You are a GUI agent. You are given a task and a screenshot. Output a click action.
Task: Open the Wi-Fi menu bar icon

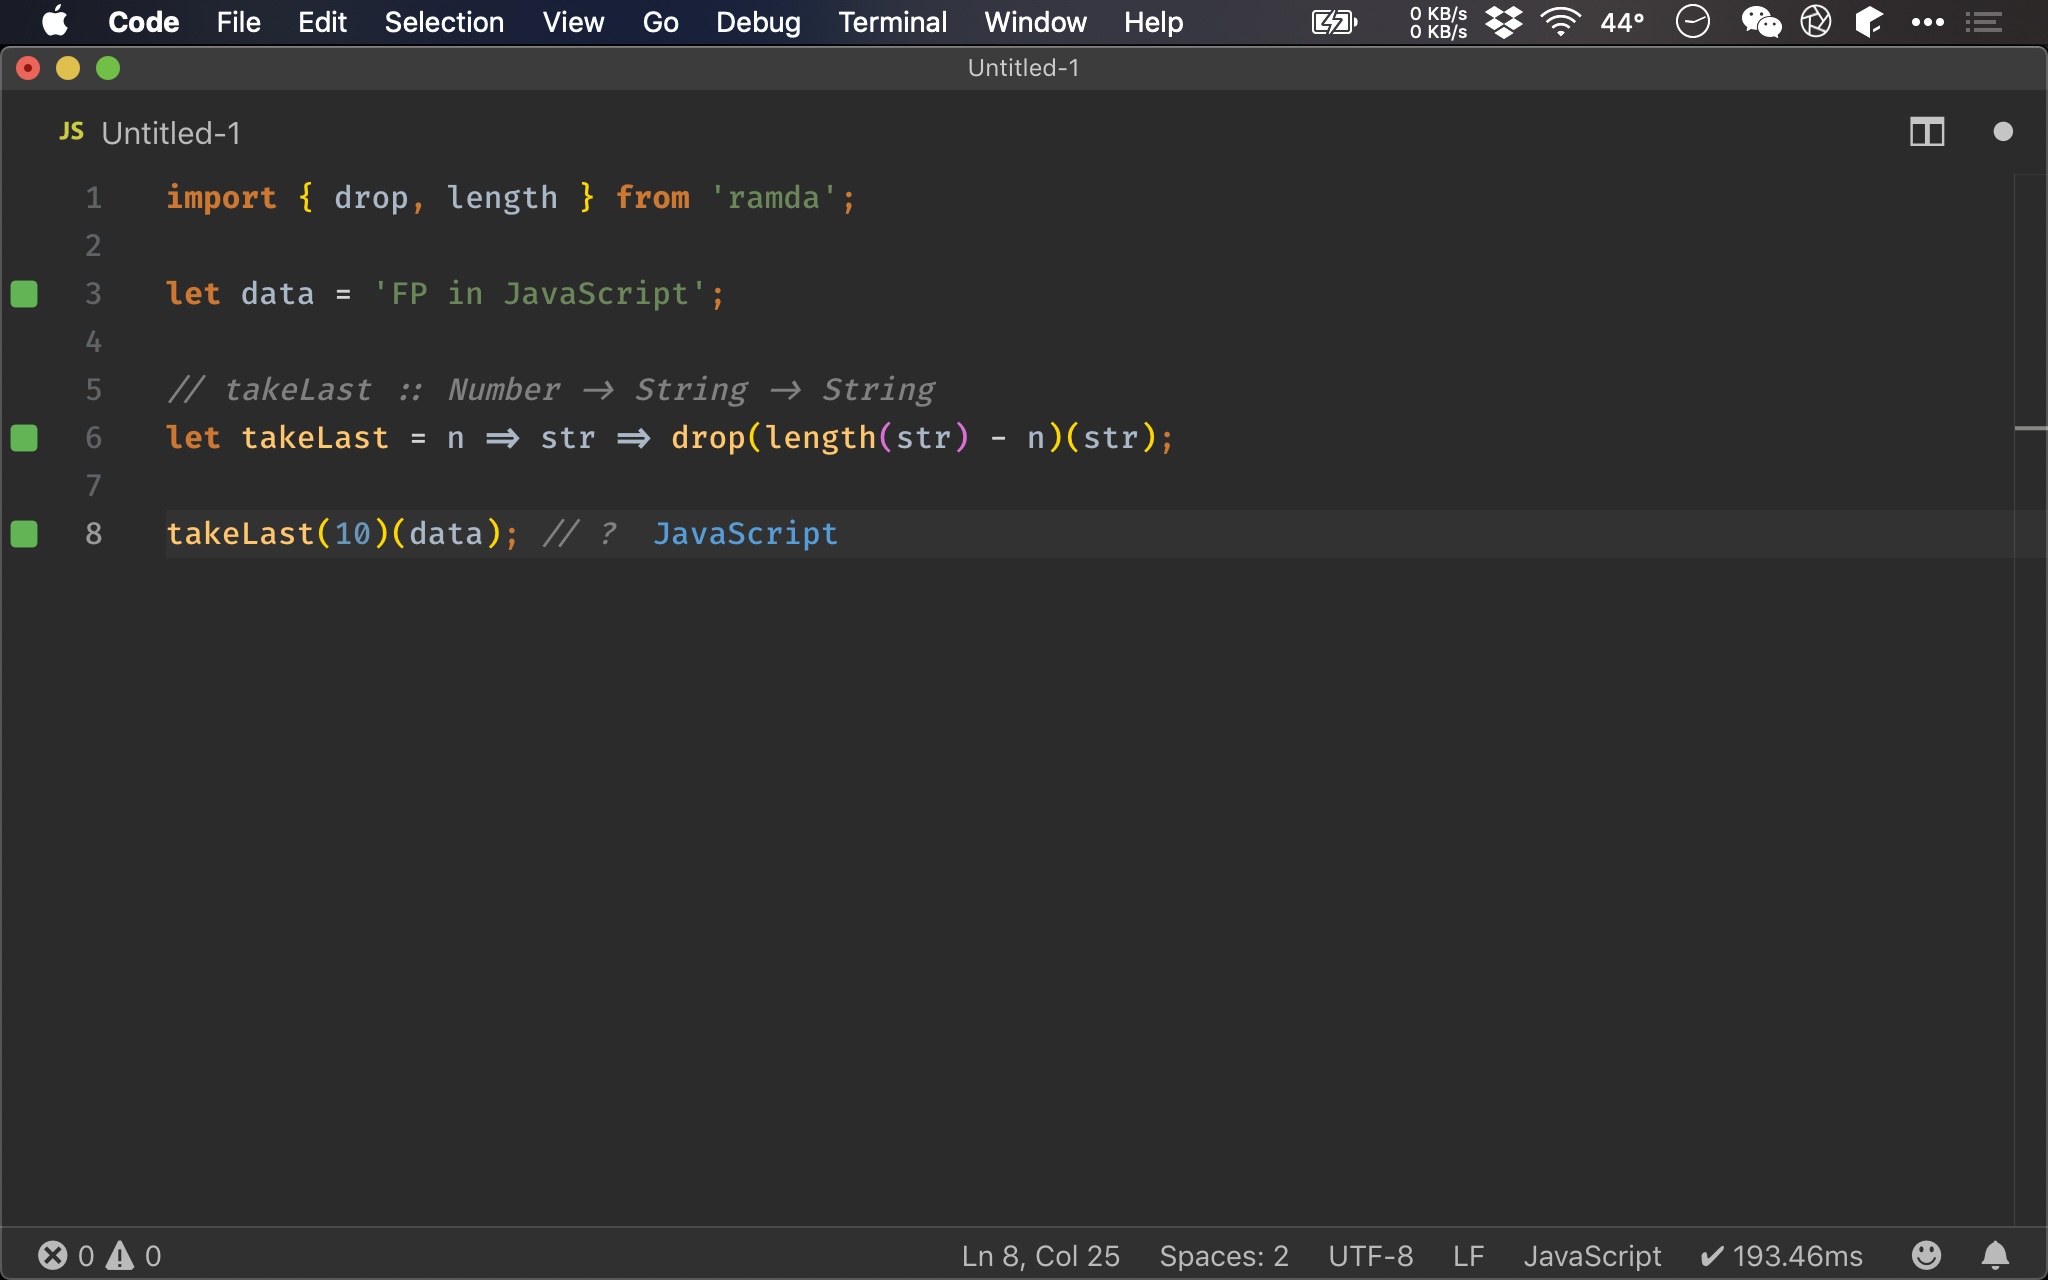click(1560, 22)
